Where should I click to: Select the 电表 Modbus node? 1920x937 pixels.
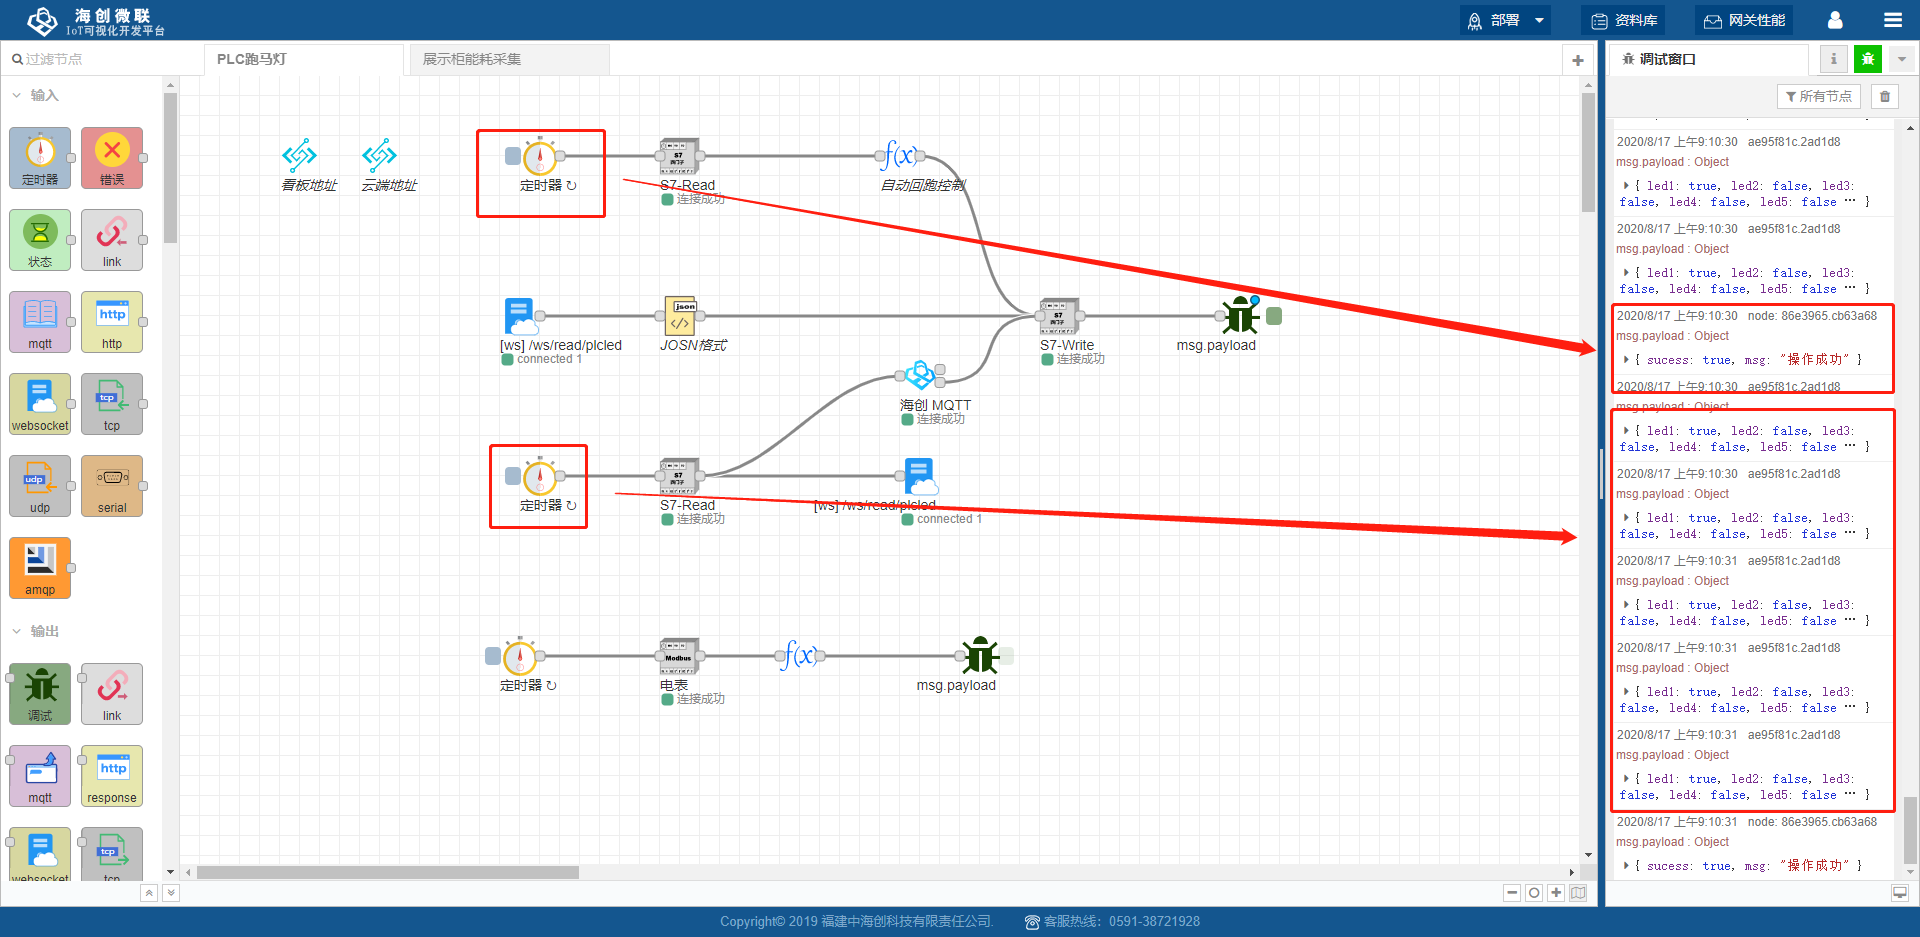(x=679, y=656)
